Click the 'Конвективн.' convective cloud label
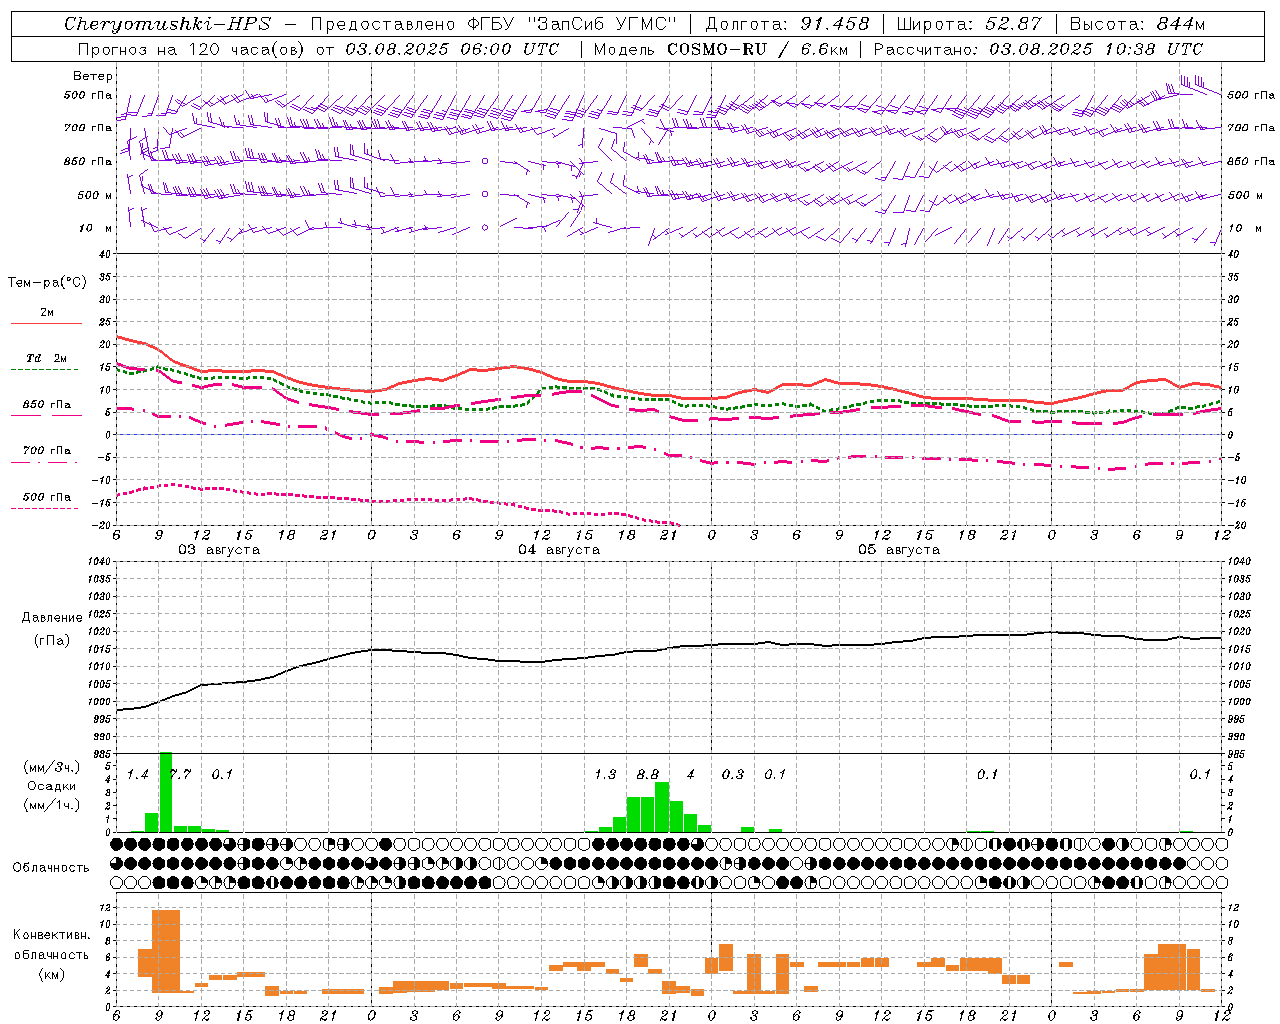 tap(51, 935)
